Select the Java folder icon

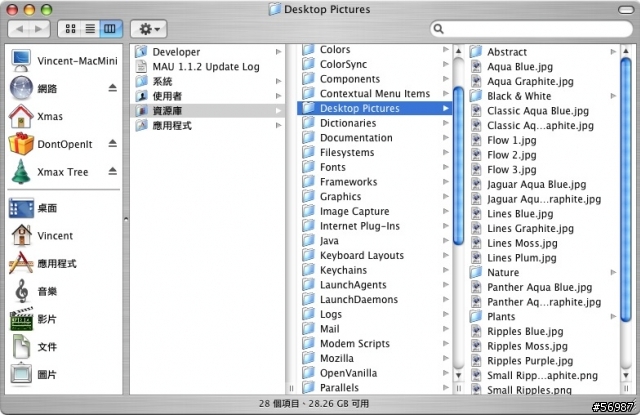tap(309, 240)
